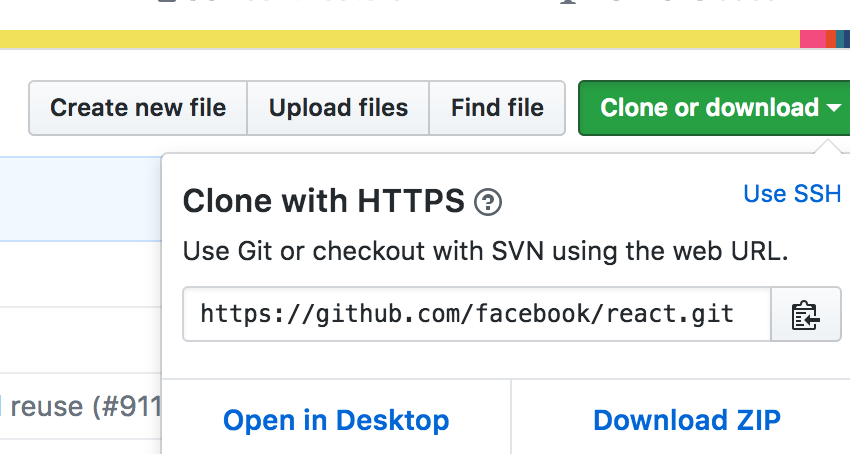
Task: Click the Clone with HTTPS heading
Action: (x=323, y=202)
